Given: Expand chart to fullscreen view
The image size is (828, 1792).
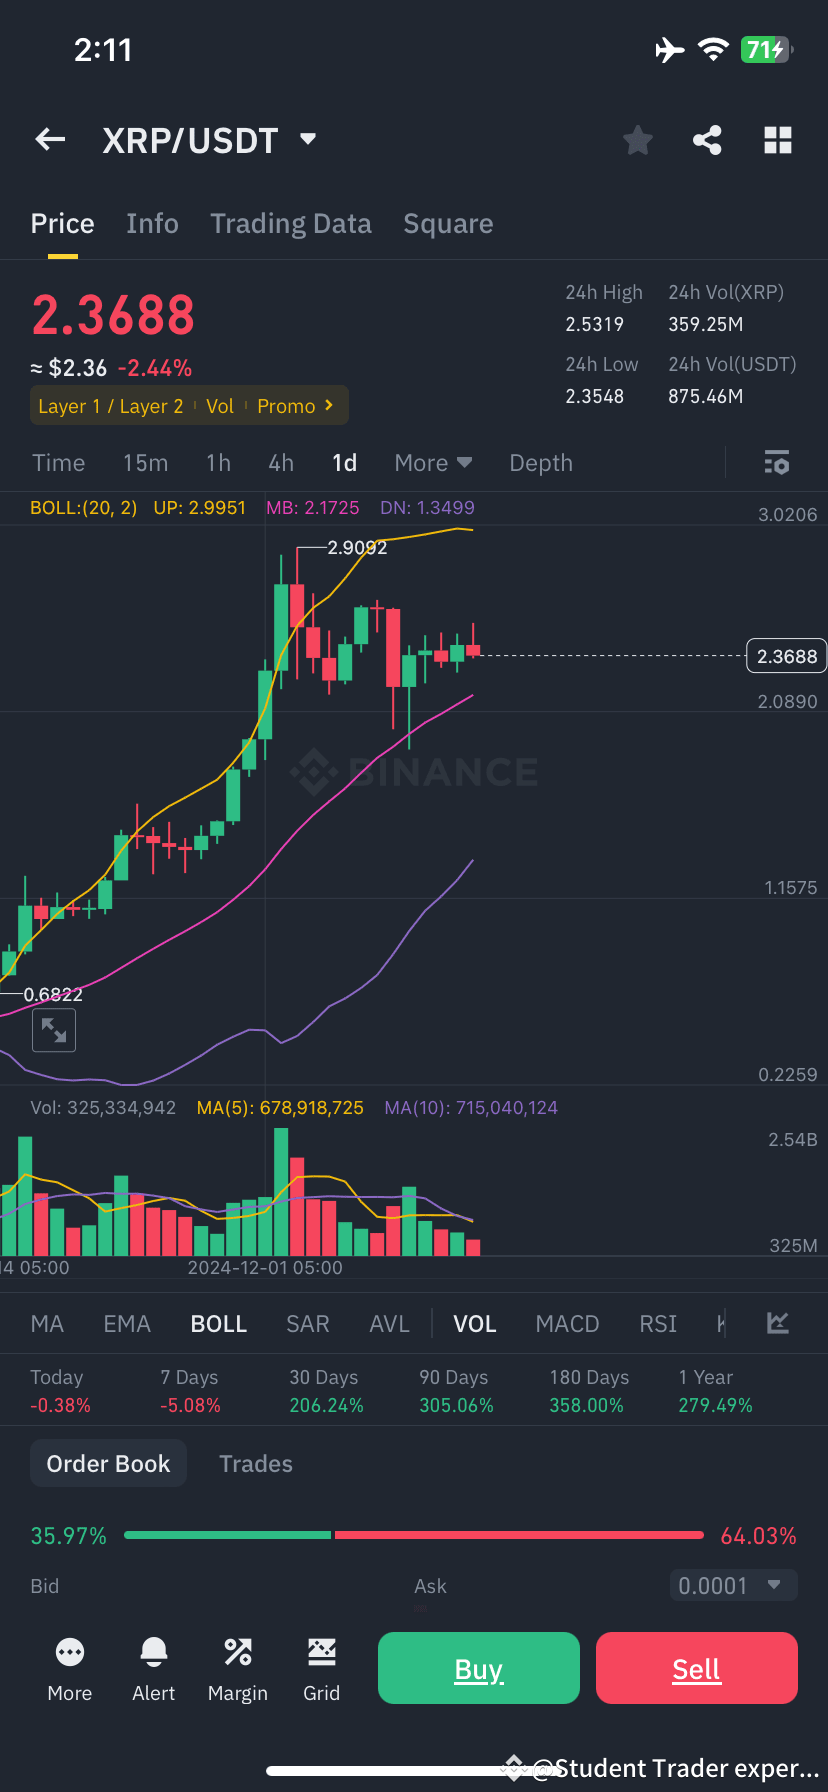Looking at the screenshot, I should 54,1030.
